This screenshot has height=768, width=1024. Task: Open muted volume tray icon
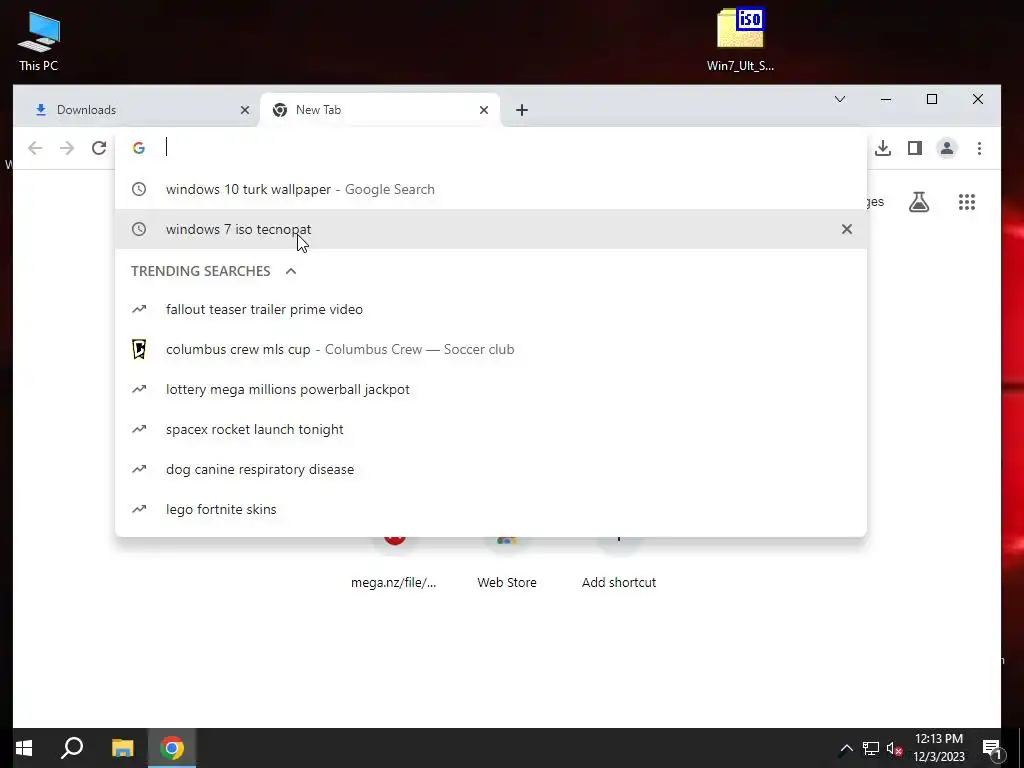895,748
